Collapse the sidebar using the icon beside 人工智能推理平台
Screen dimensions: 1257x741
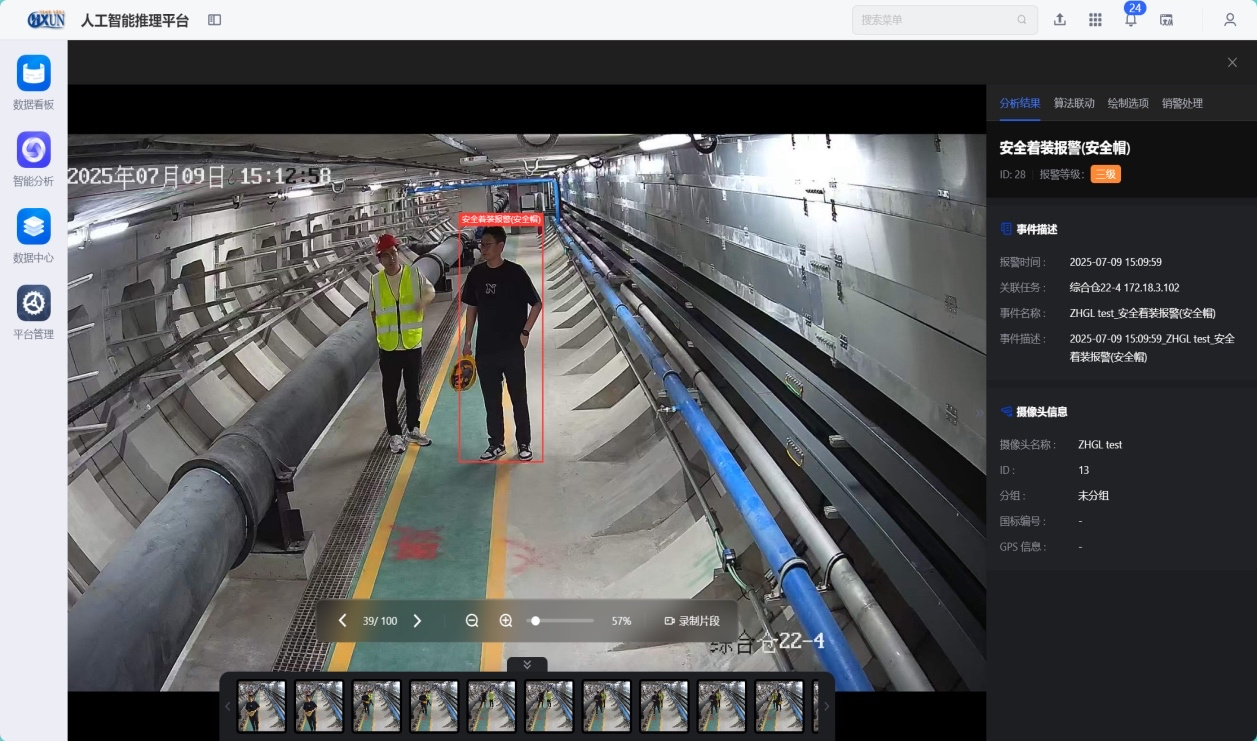[215, 20]
